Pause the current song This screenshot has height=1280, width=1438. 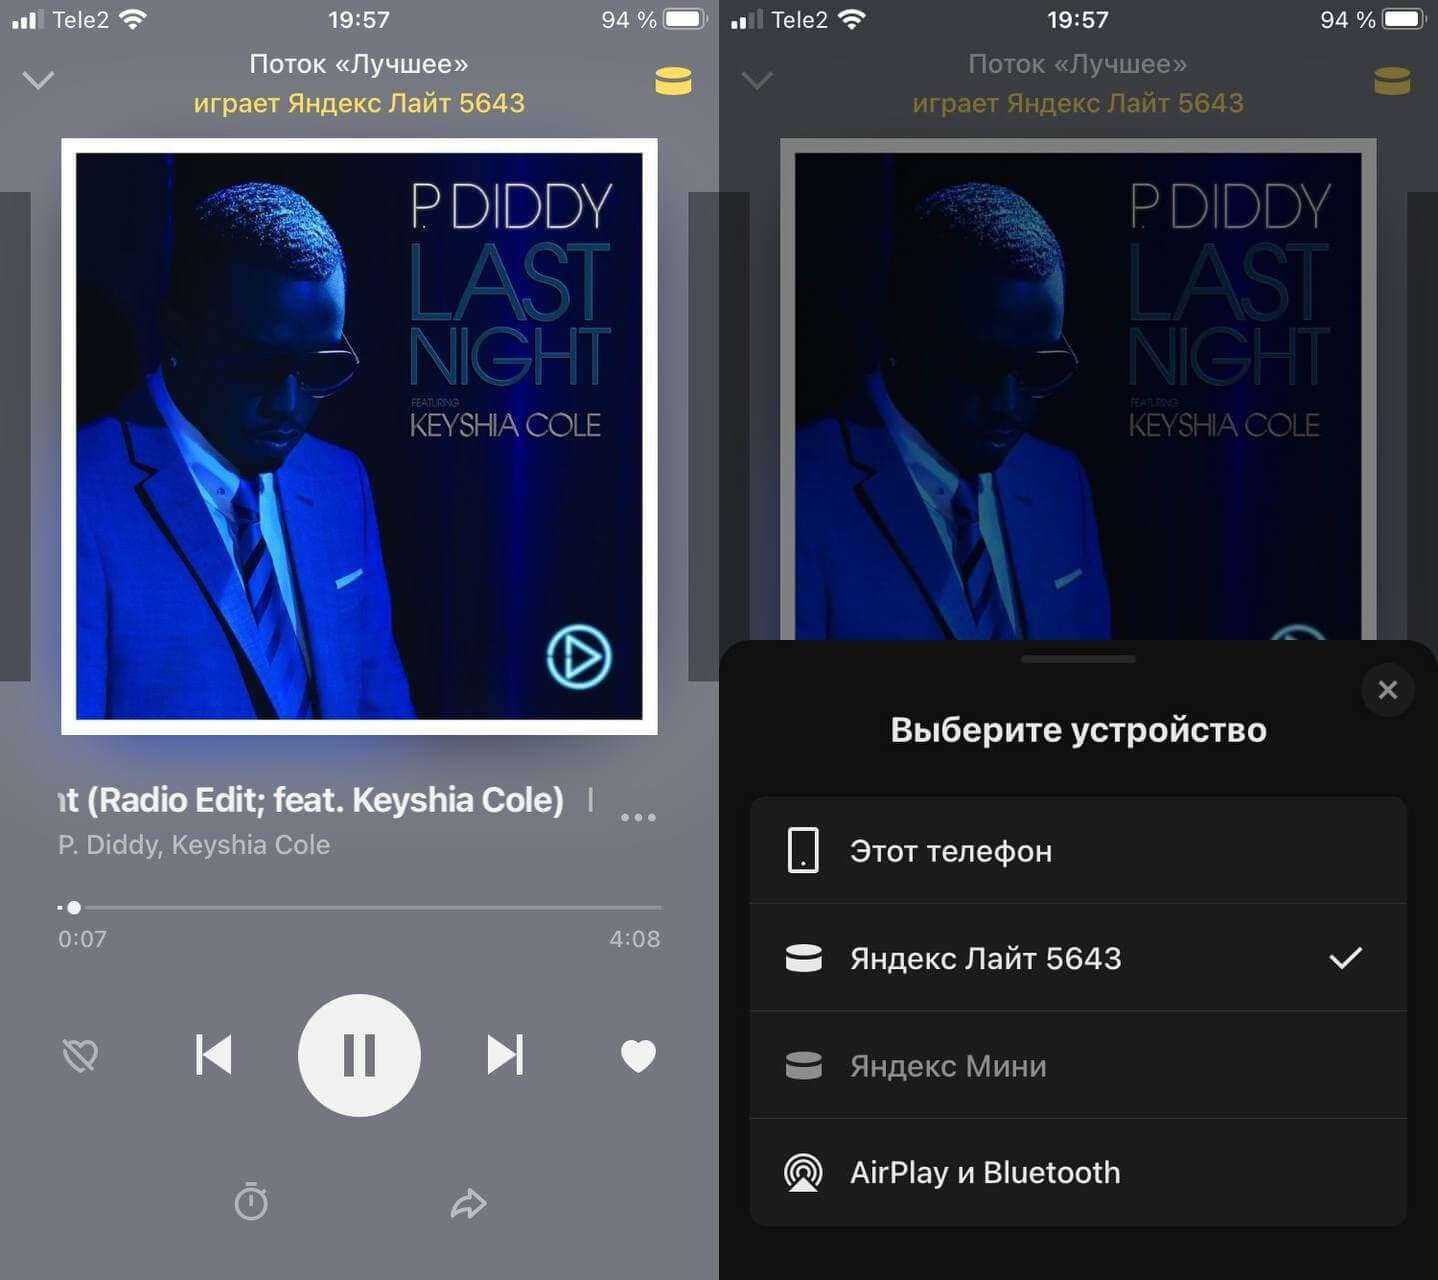click(x=359, y=1055)
